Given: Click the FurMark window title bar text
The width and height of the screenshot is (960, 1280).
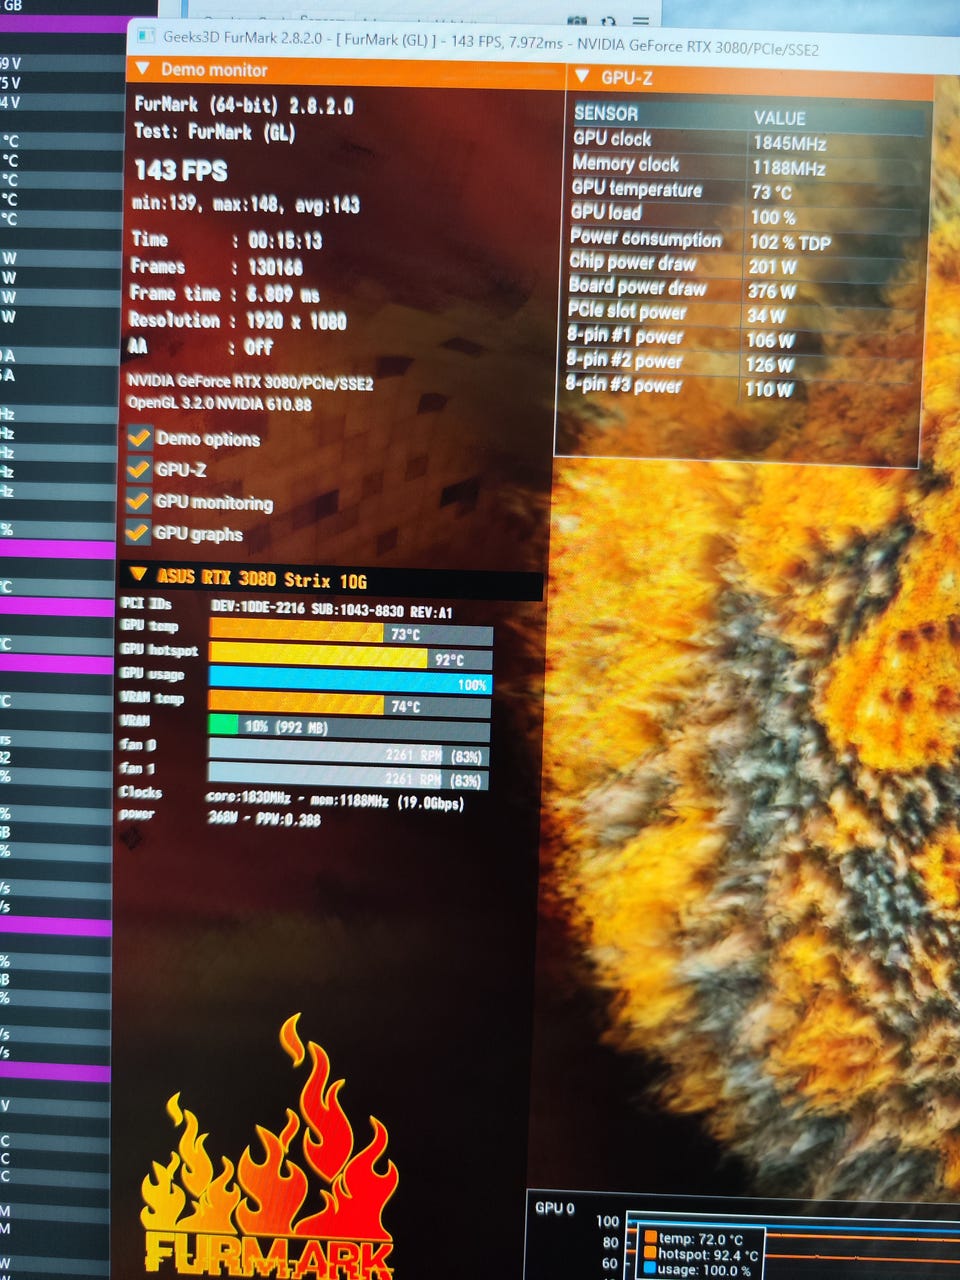Looking at the screenshot, I should click(x=492, y=41).
